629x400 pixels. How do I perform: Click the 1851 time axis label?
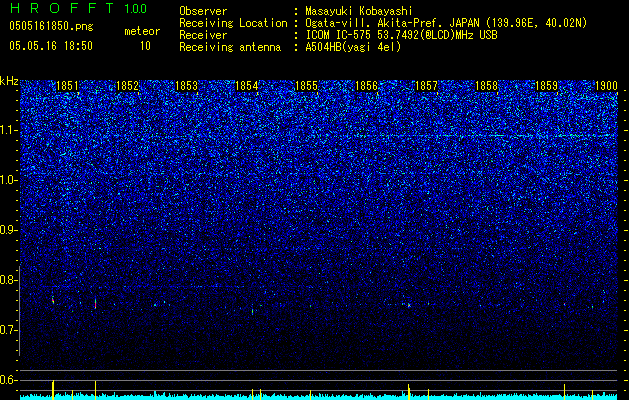click(x=67, y=86)
